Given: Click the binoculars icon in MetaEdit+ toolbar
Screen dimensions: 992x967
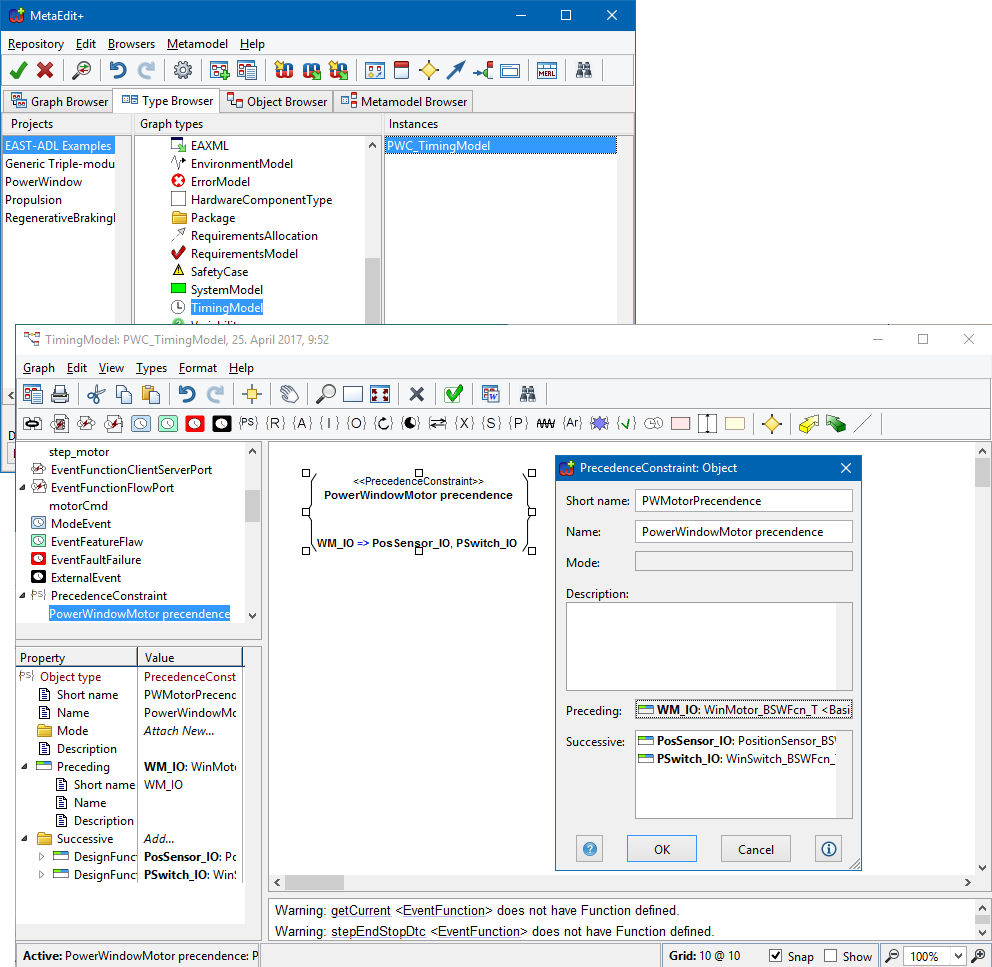Looking at the screenshot, I should pos(584,70).
